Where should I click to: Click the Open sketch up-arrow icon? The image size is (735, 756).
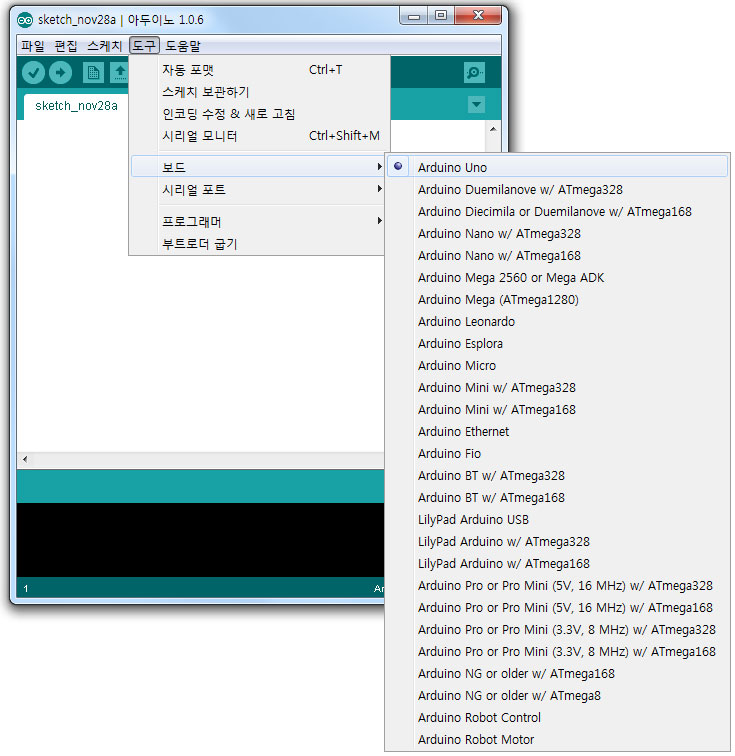pos(119,73)
